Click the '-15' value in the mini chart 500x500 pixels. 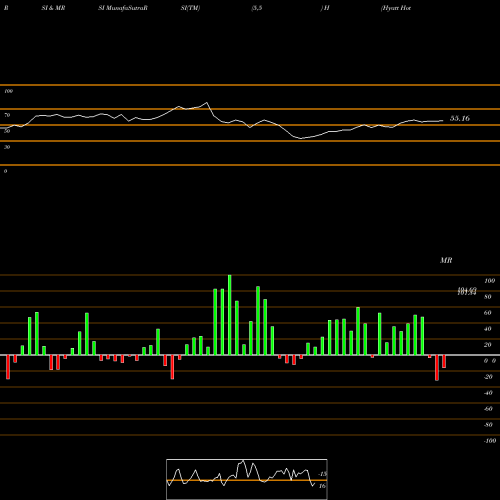[323, 474]
